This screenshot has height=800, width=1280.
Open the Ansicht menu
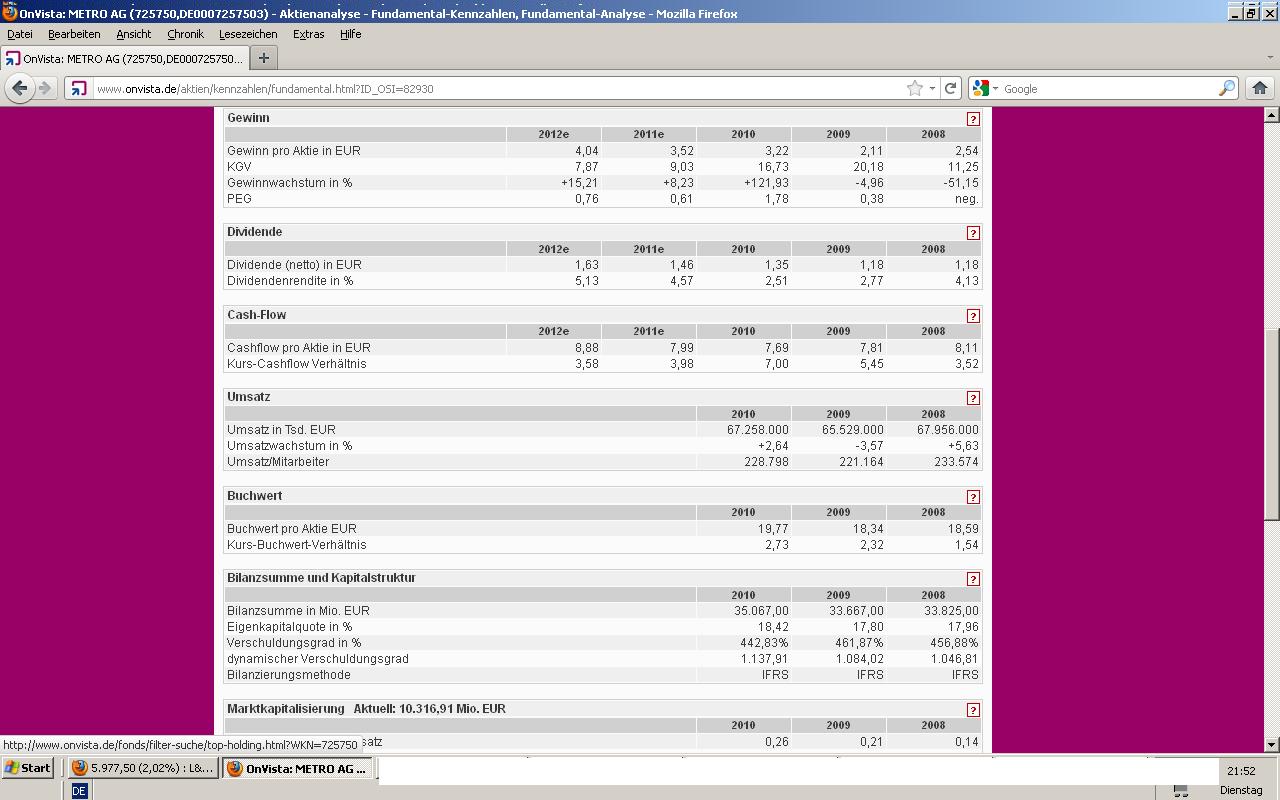pos(133,34)
